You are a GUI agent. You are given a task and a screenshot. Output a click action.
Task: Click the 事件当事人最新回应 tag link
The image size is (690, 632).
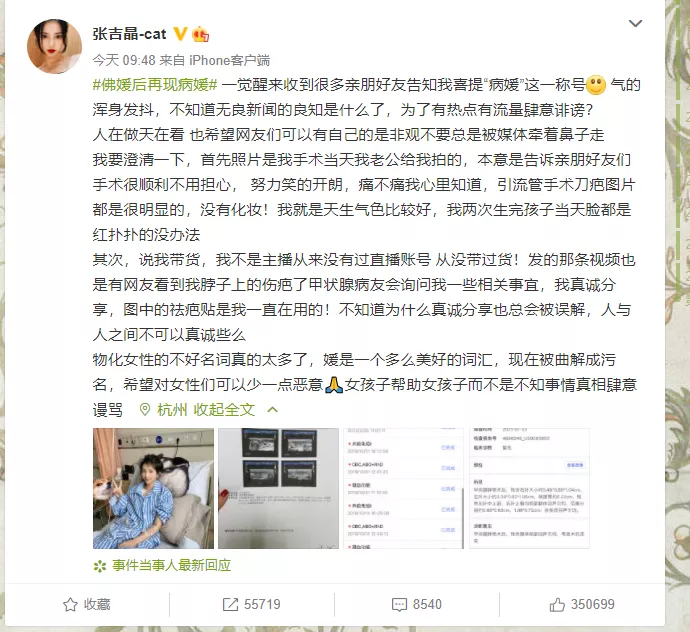click(x=172, y=565)
